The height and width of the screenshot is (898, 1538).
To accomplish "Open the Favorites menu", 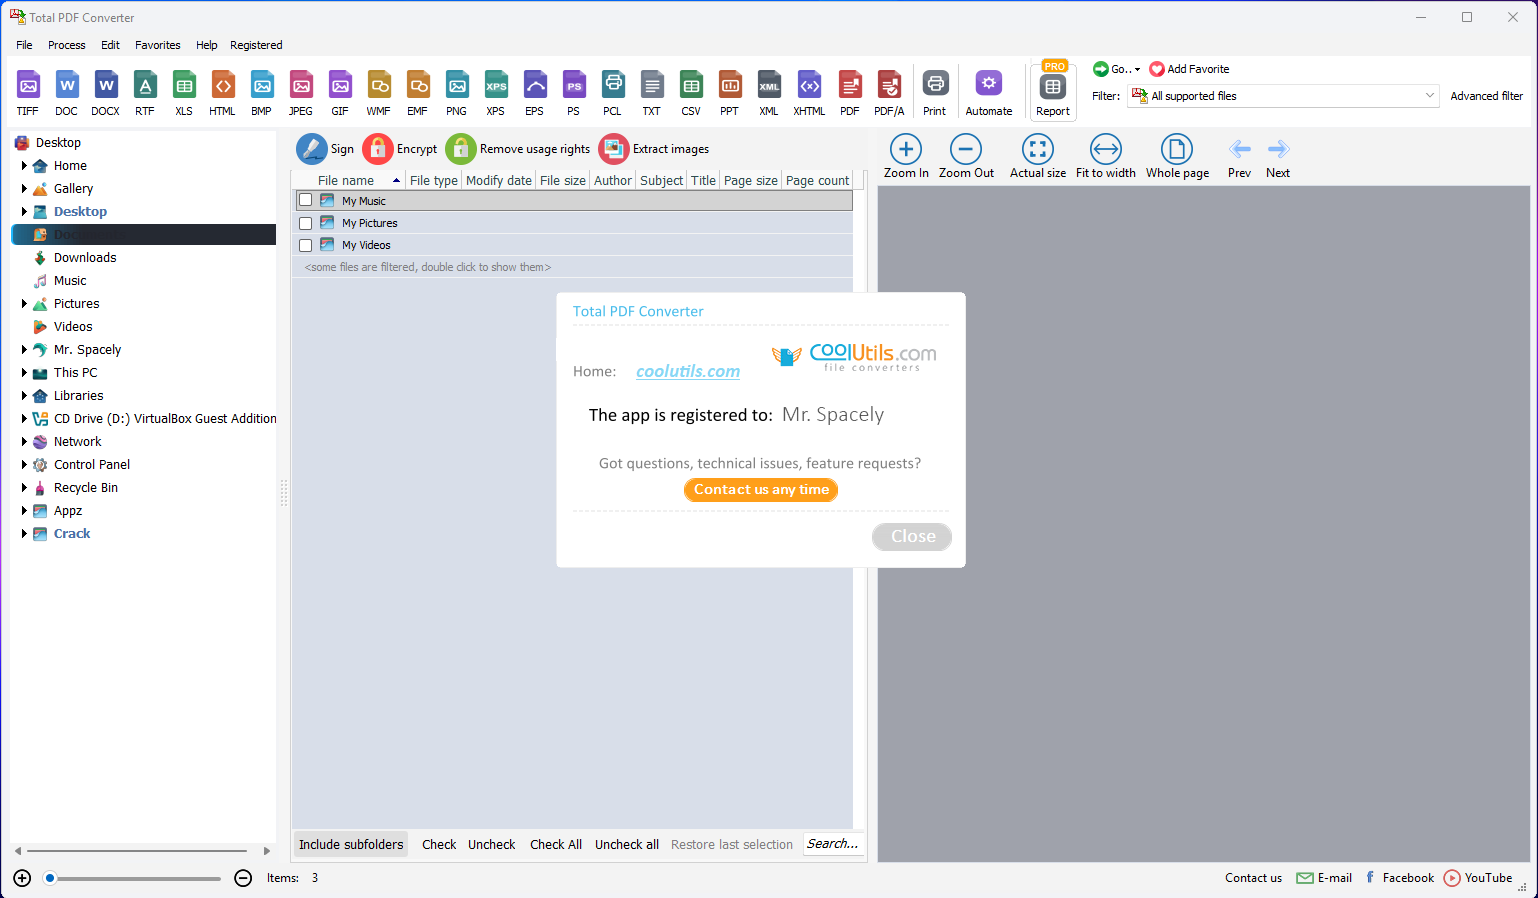I will 158,45.
